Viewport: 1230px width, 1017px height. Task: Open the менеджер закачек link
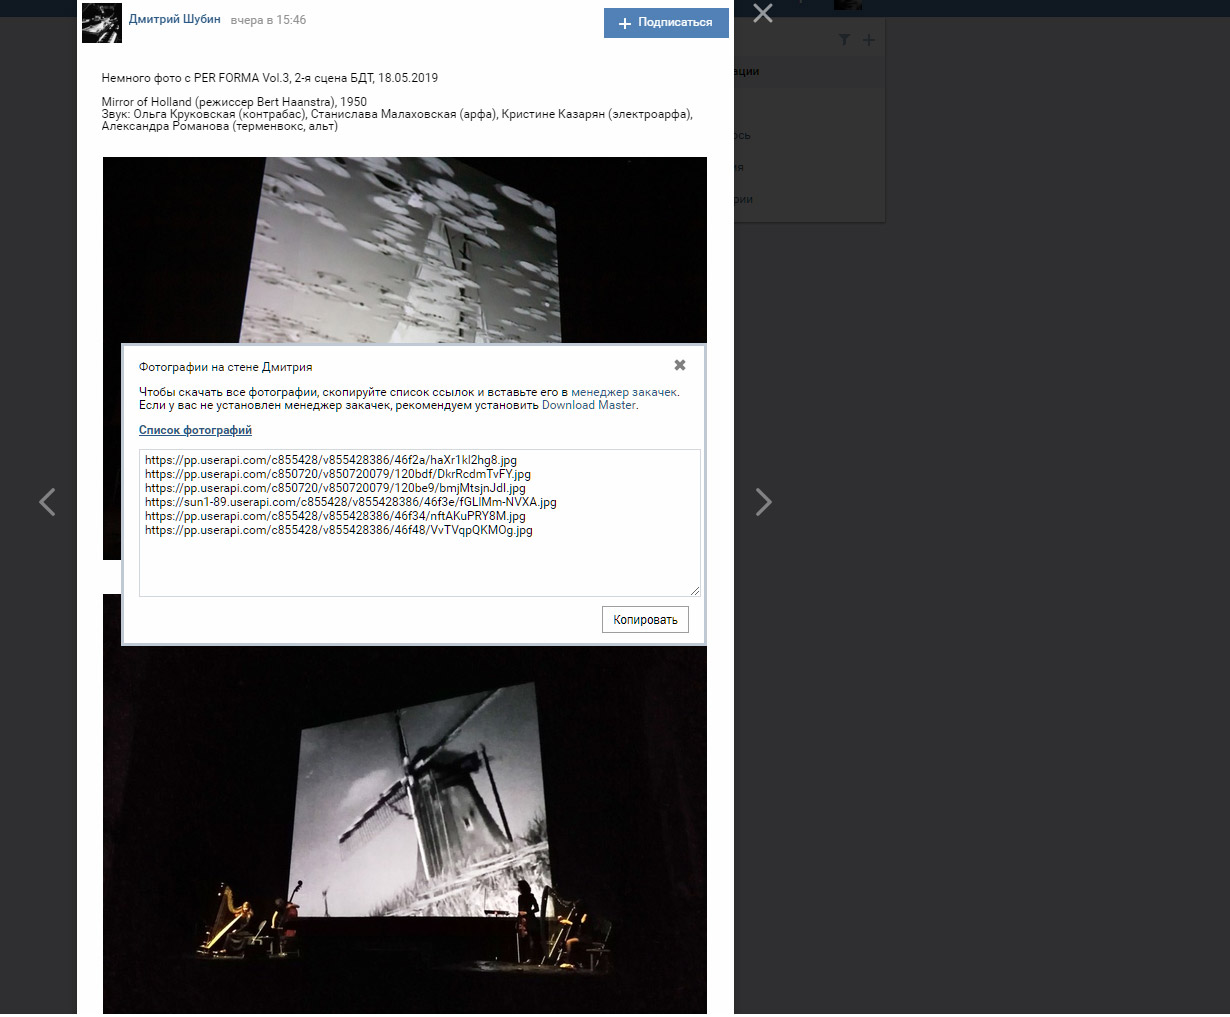pyautogui.click(x=624, y=392)
